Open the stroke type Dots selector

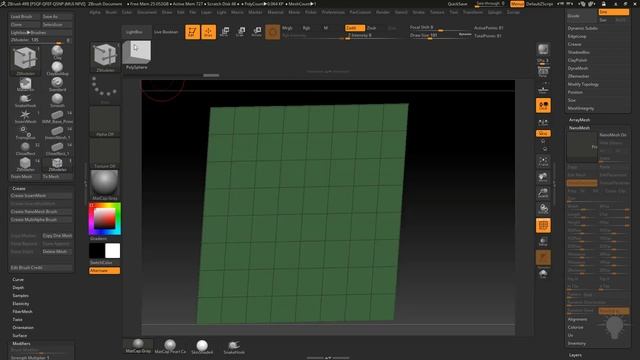click(x=104, y=89)
